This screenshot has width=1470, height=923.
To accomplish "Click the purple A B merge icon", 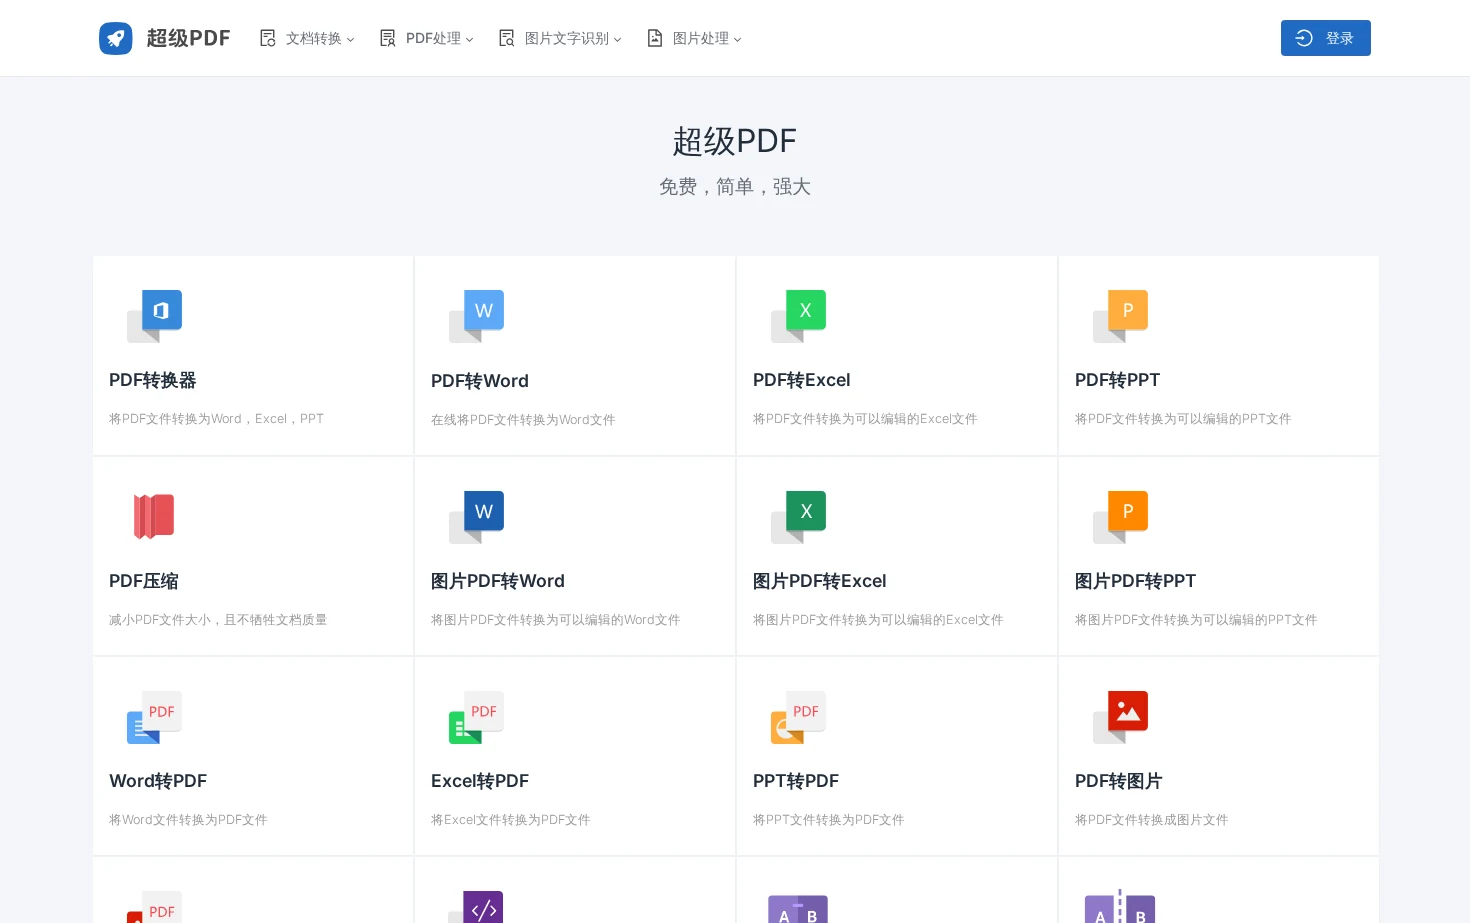I will click(798, 908).
